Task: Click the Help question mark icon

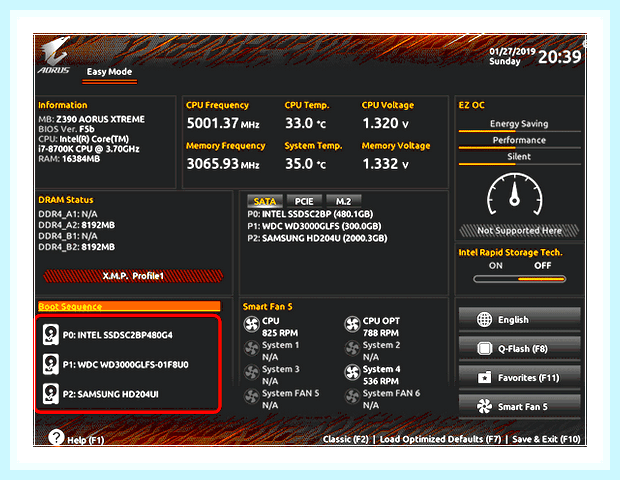Action: pos(57,437)
